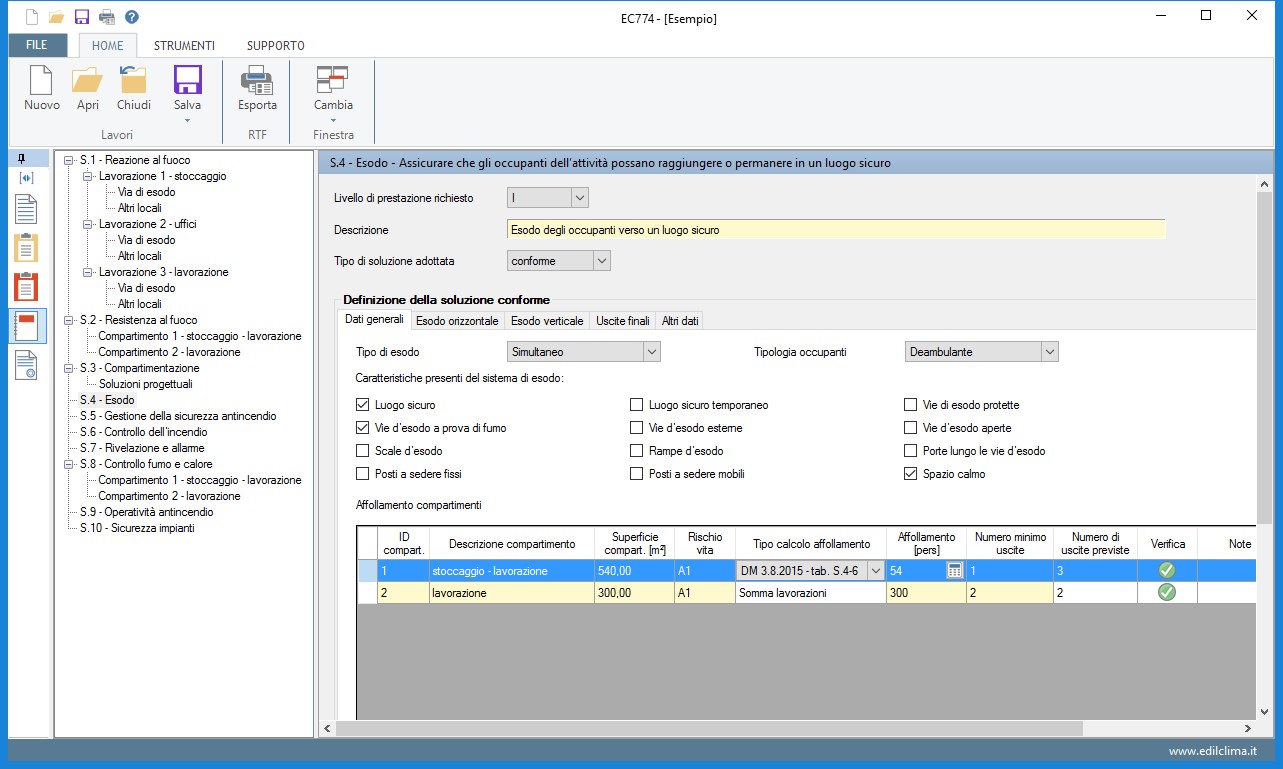Click the Descrizione text field
The height and width of the screenshot is (769, 1283).
coord(836,229)
